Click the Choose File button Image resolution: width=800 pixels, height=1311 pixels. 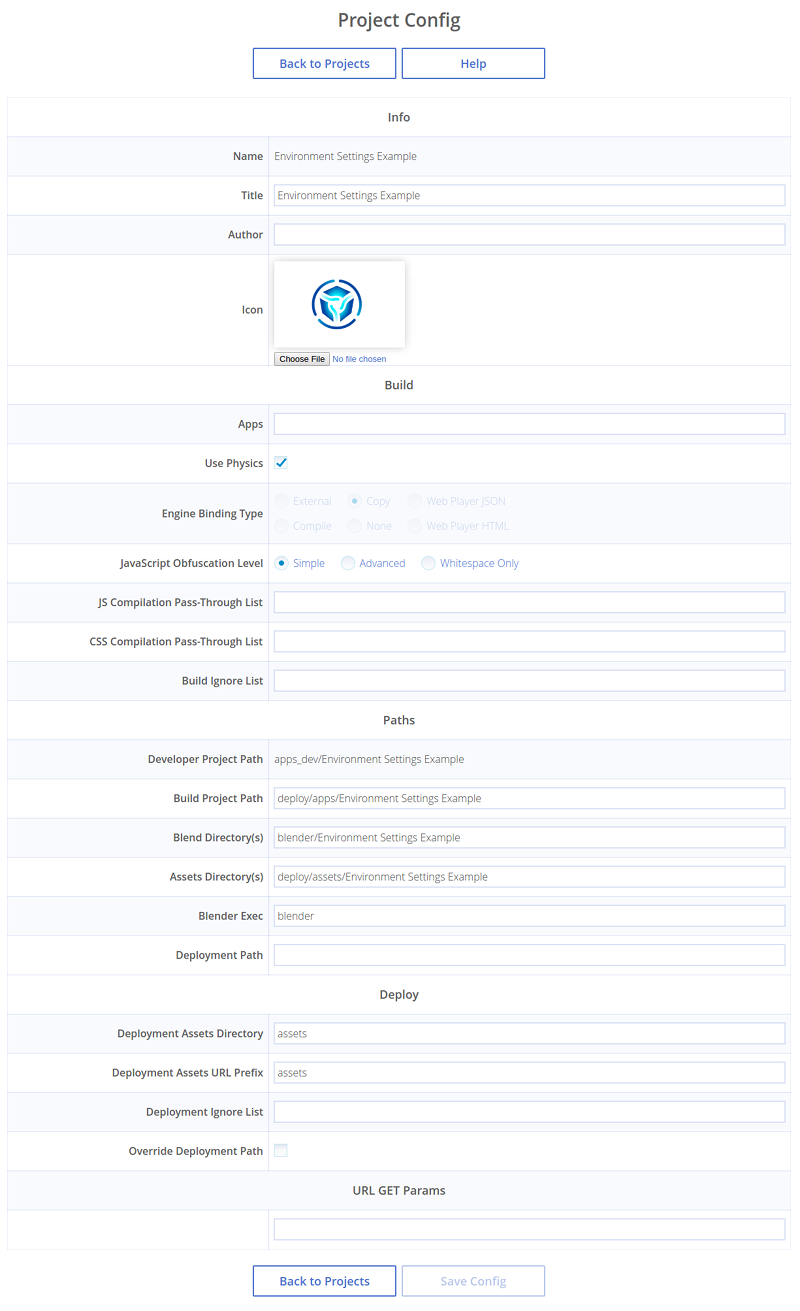coord(301,359)
